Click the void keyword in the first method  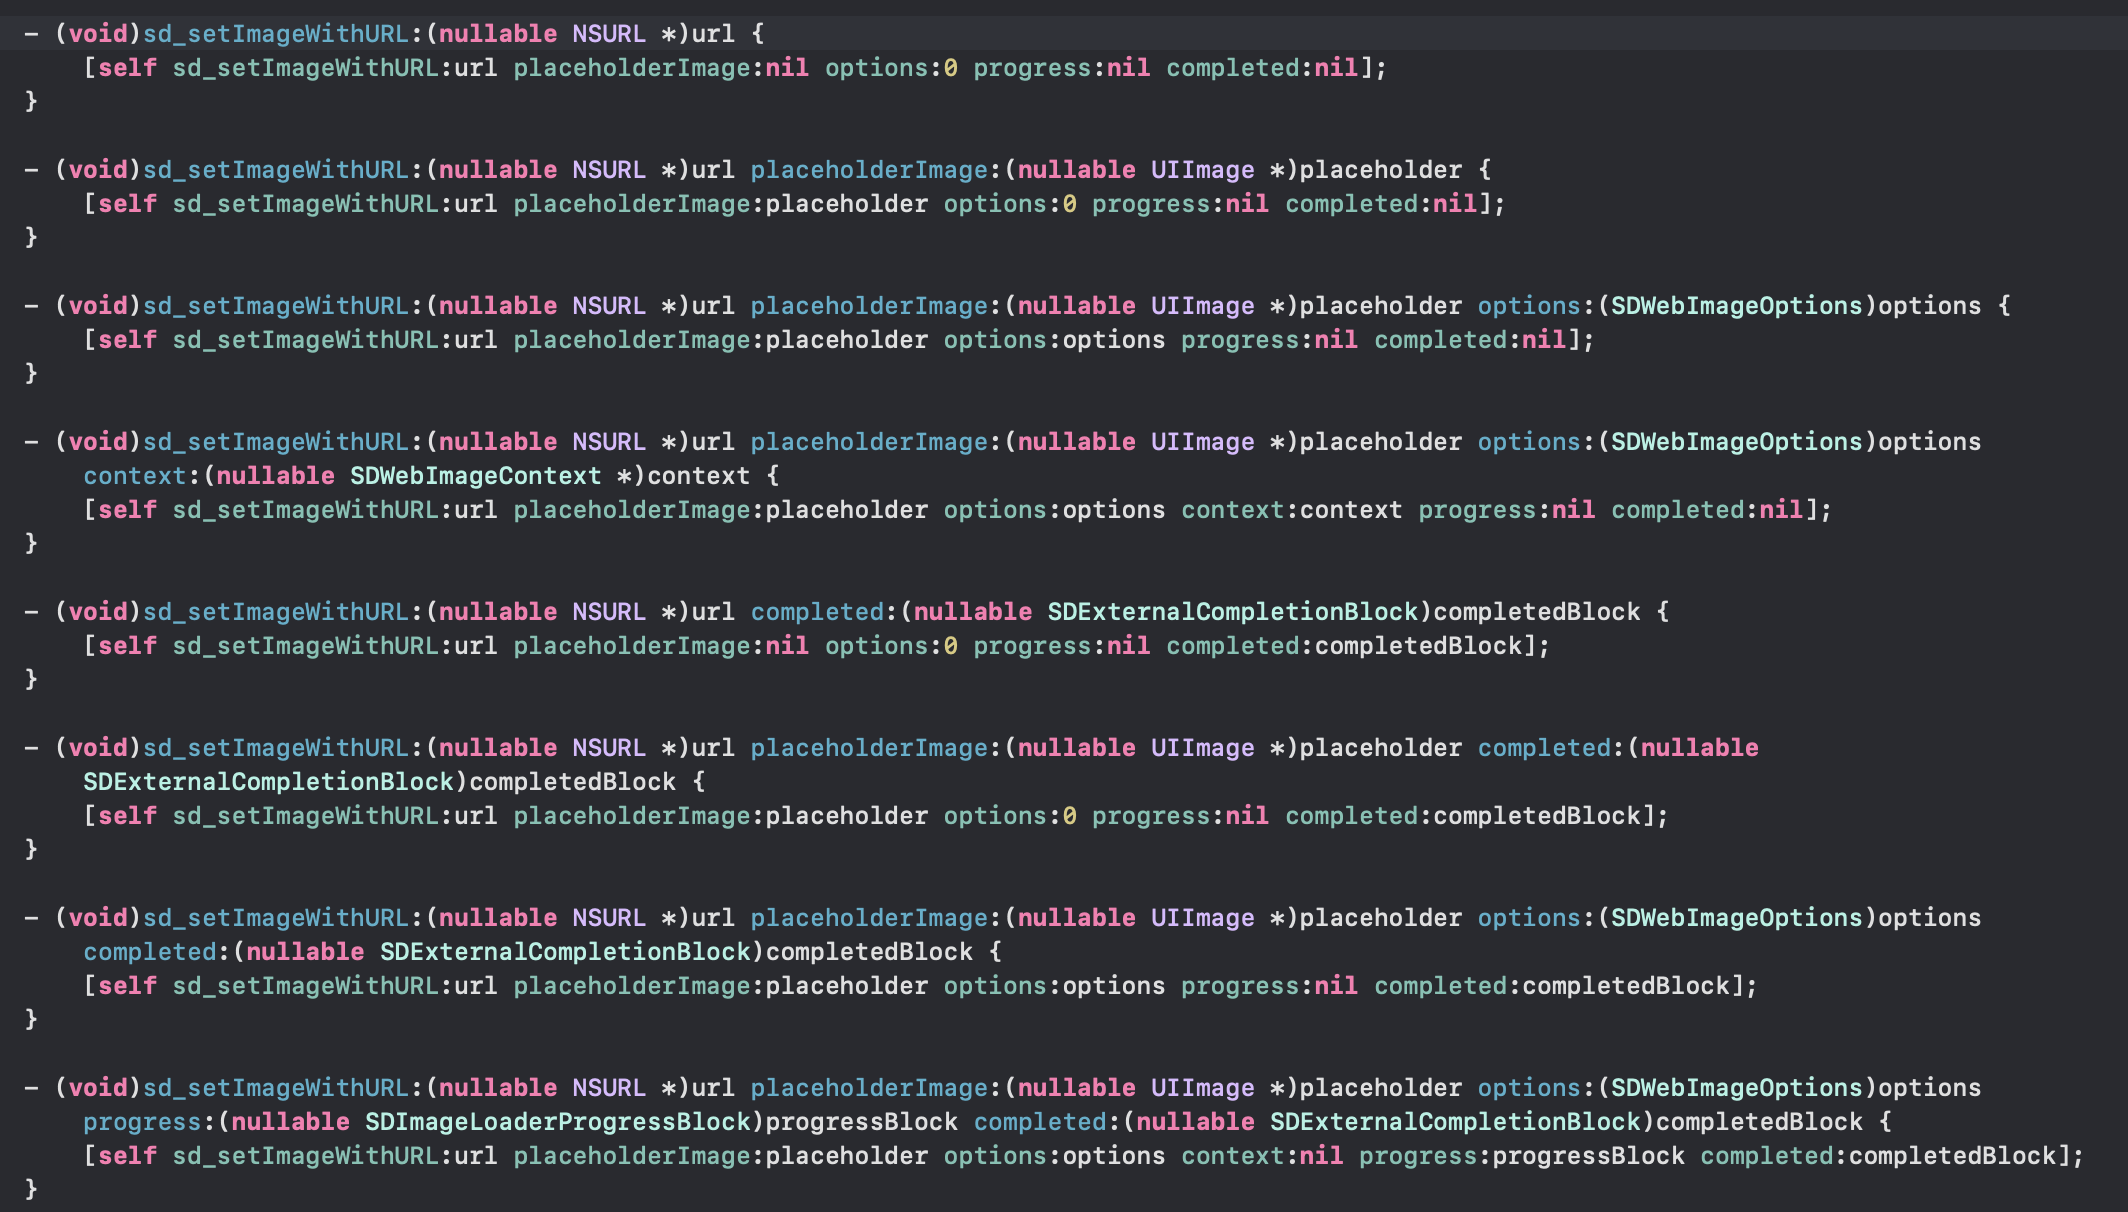(x=98, y=34)
